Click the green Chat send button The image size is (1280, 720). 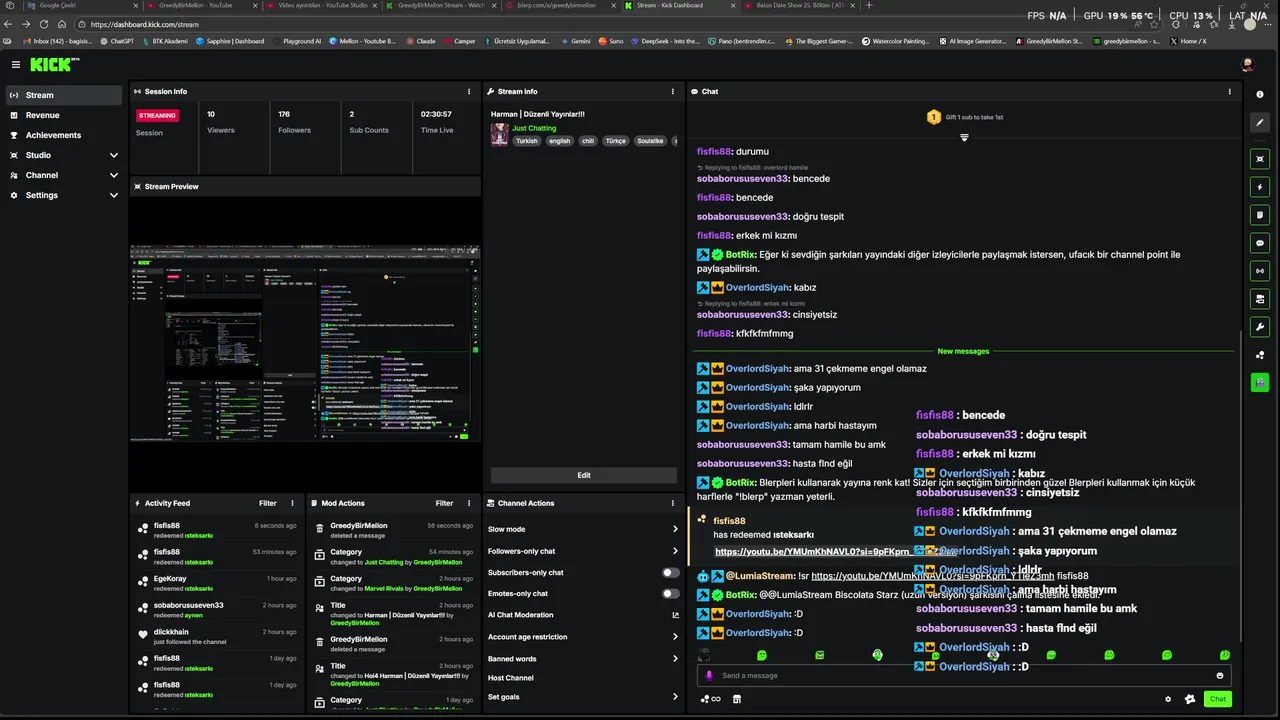pos(1218,699)
